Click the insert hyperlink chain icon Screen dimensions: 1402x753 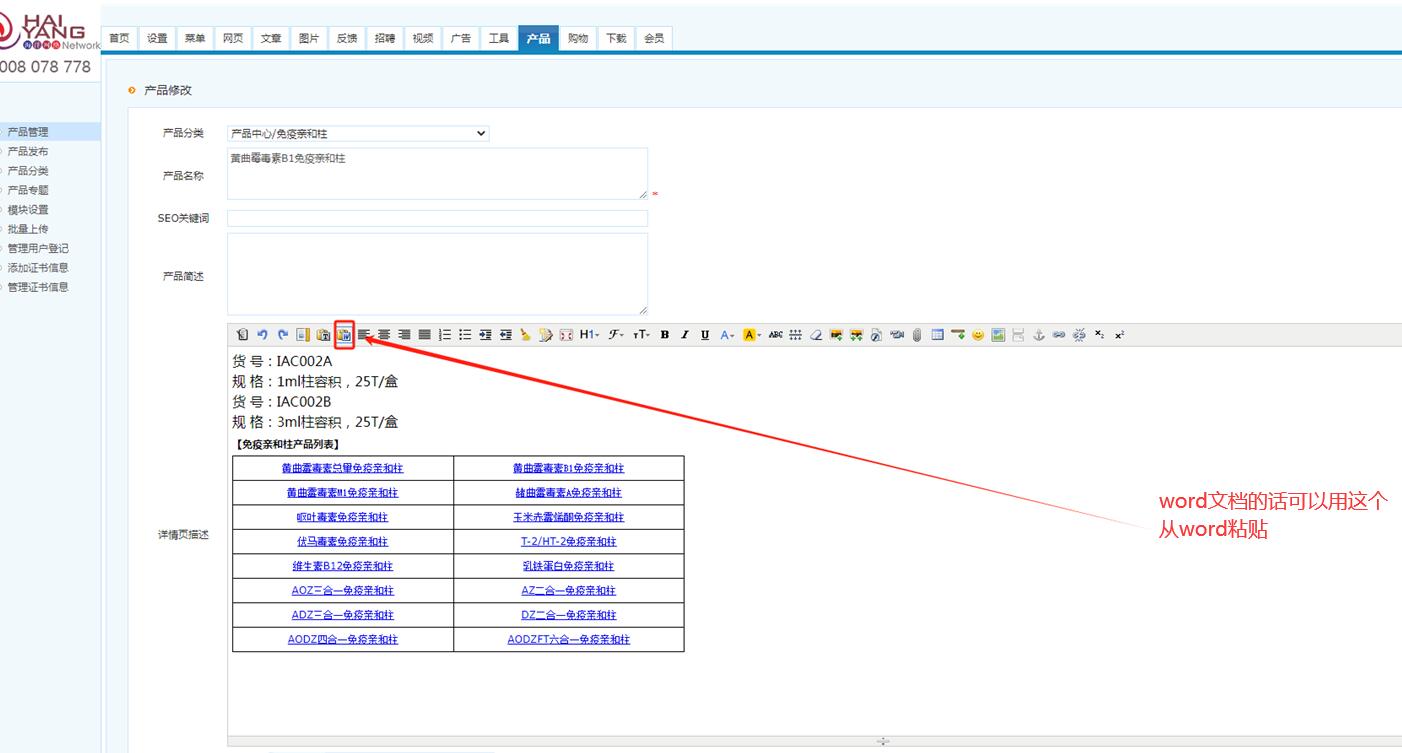[1059, 335]
